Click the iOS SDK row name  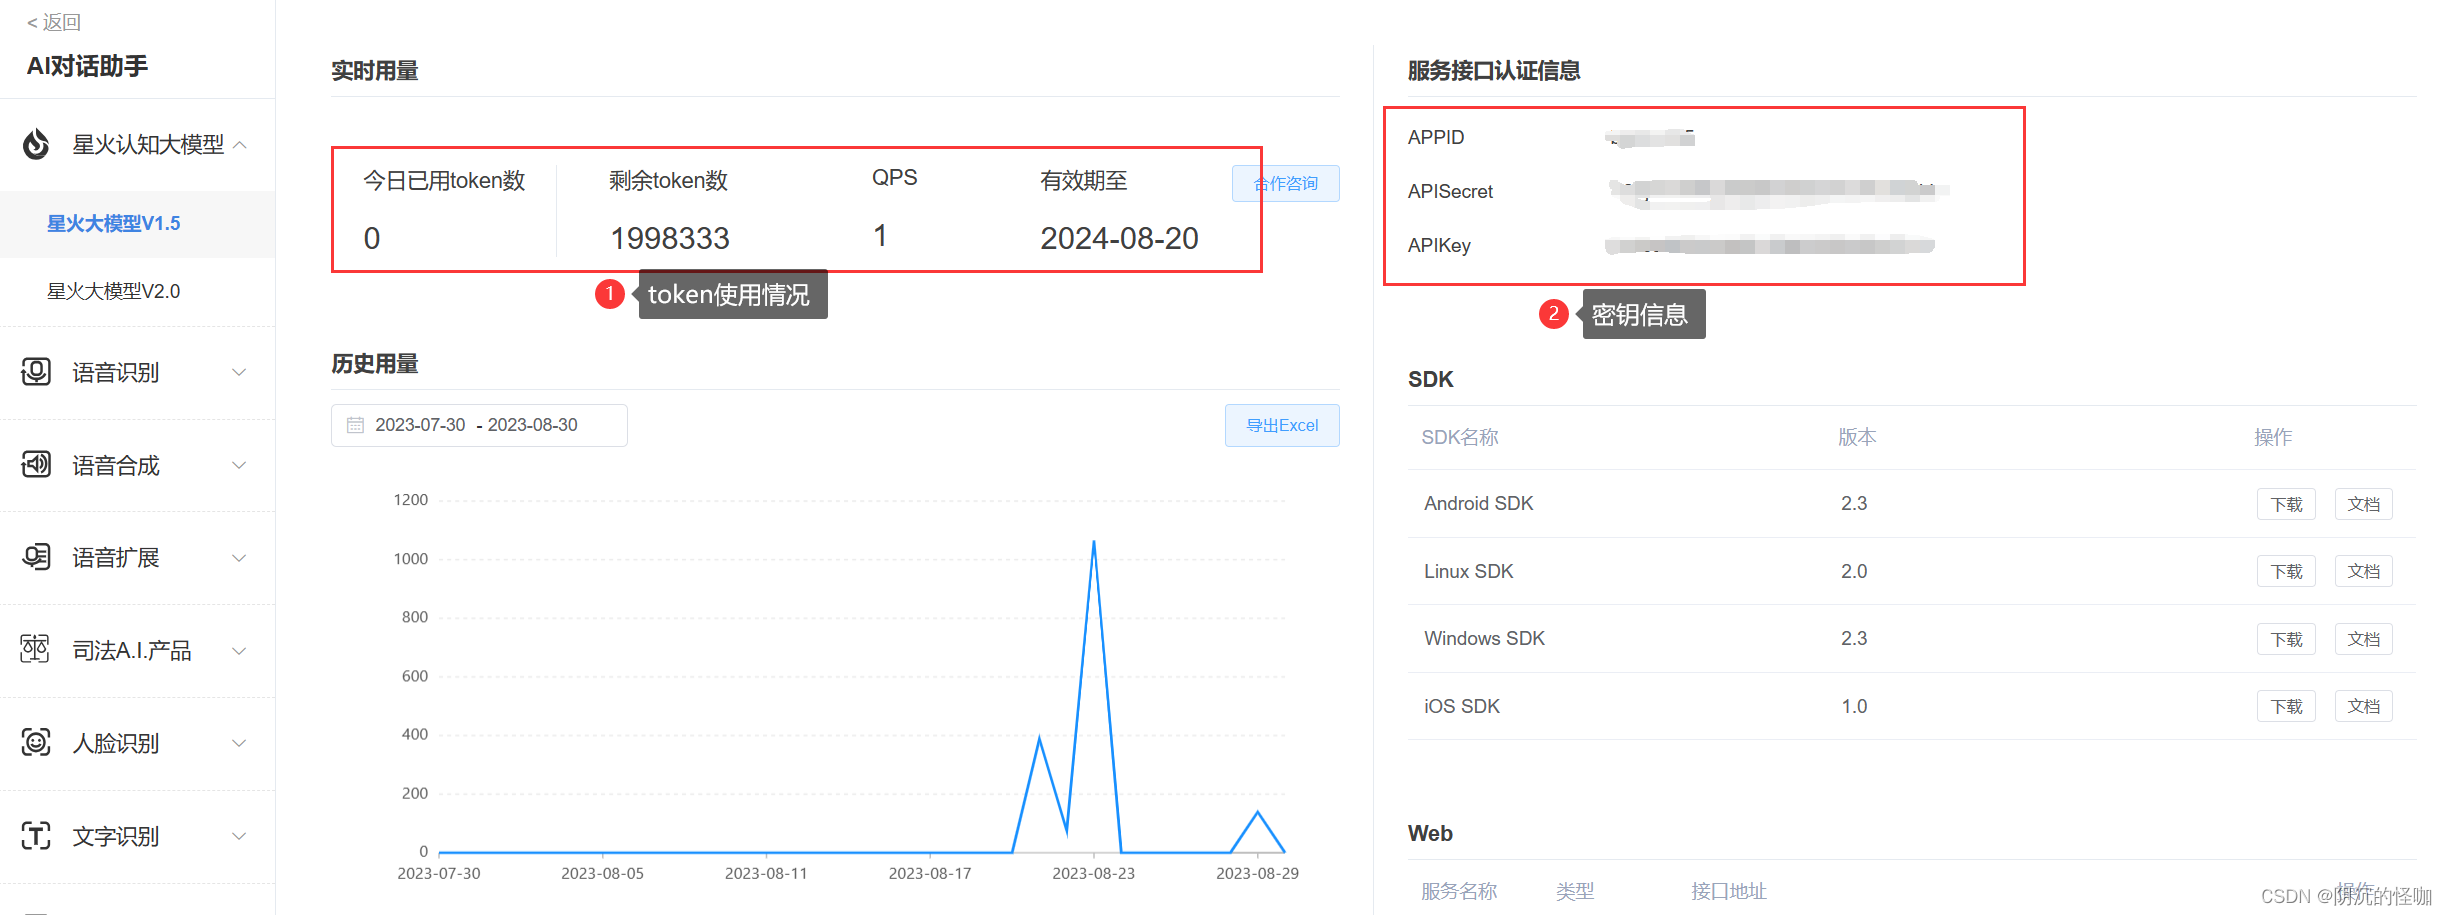1462,707
